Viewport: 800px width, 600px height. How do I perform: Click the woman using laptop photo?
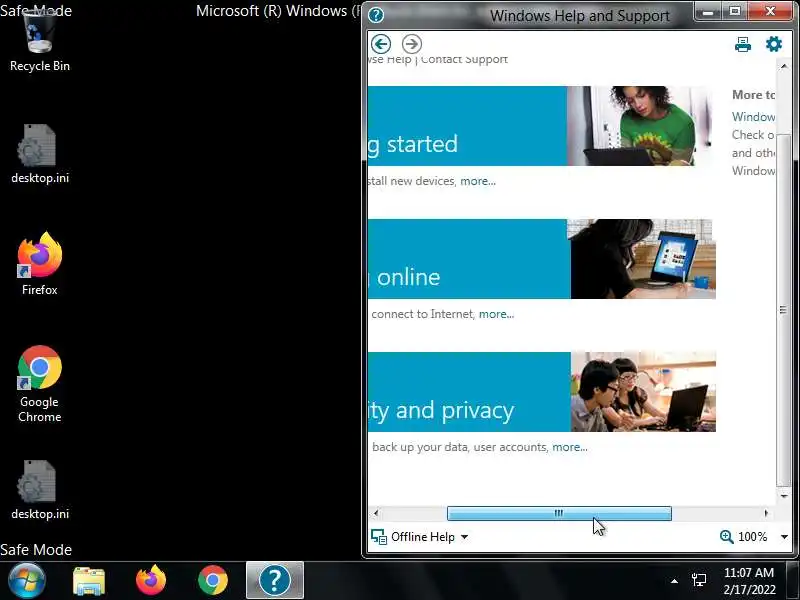click(643, 259)
